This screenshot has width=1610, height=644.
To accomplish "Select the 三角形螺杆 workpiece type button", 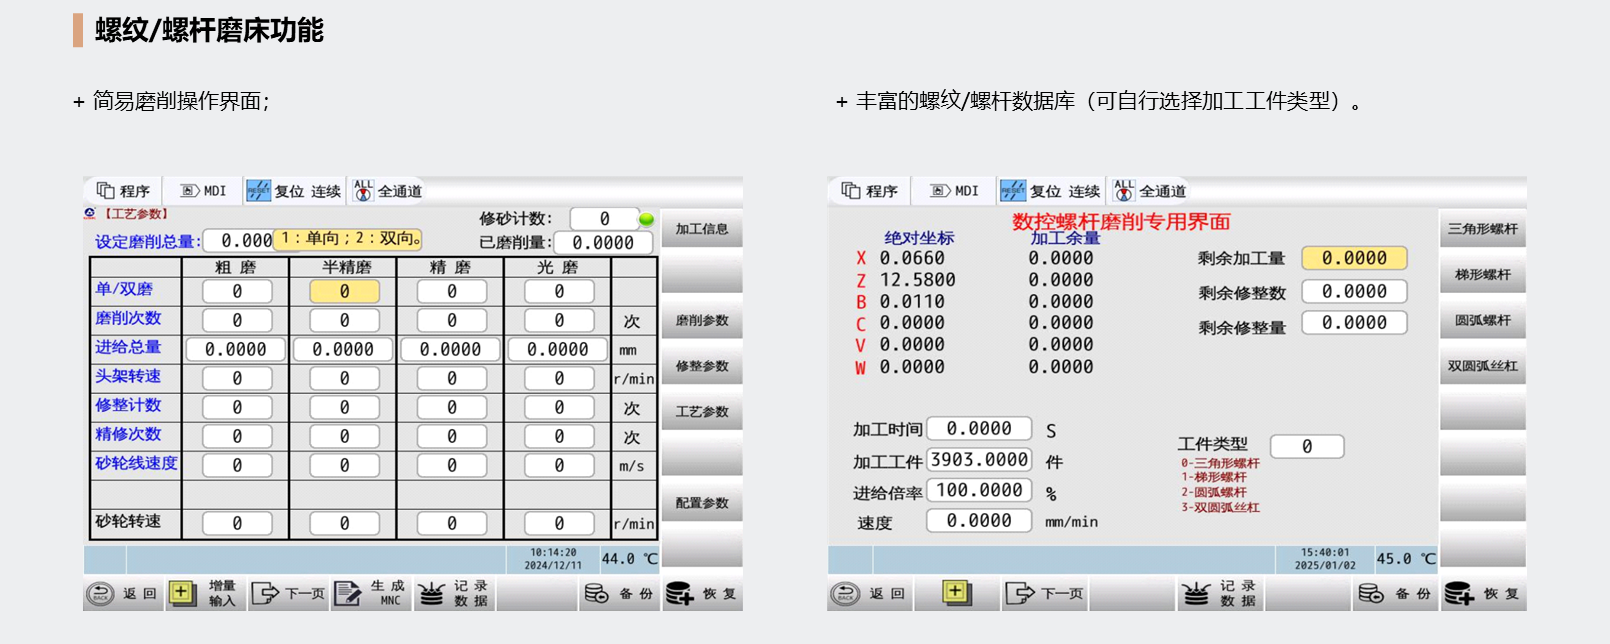I will [x=1482, y=229].
